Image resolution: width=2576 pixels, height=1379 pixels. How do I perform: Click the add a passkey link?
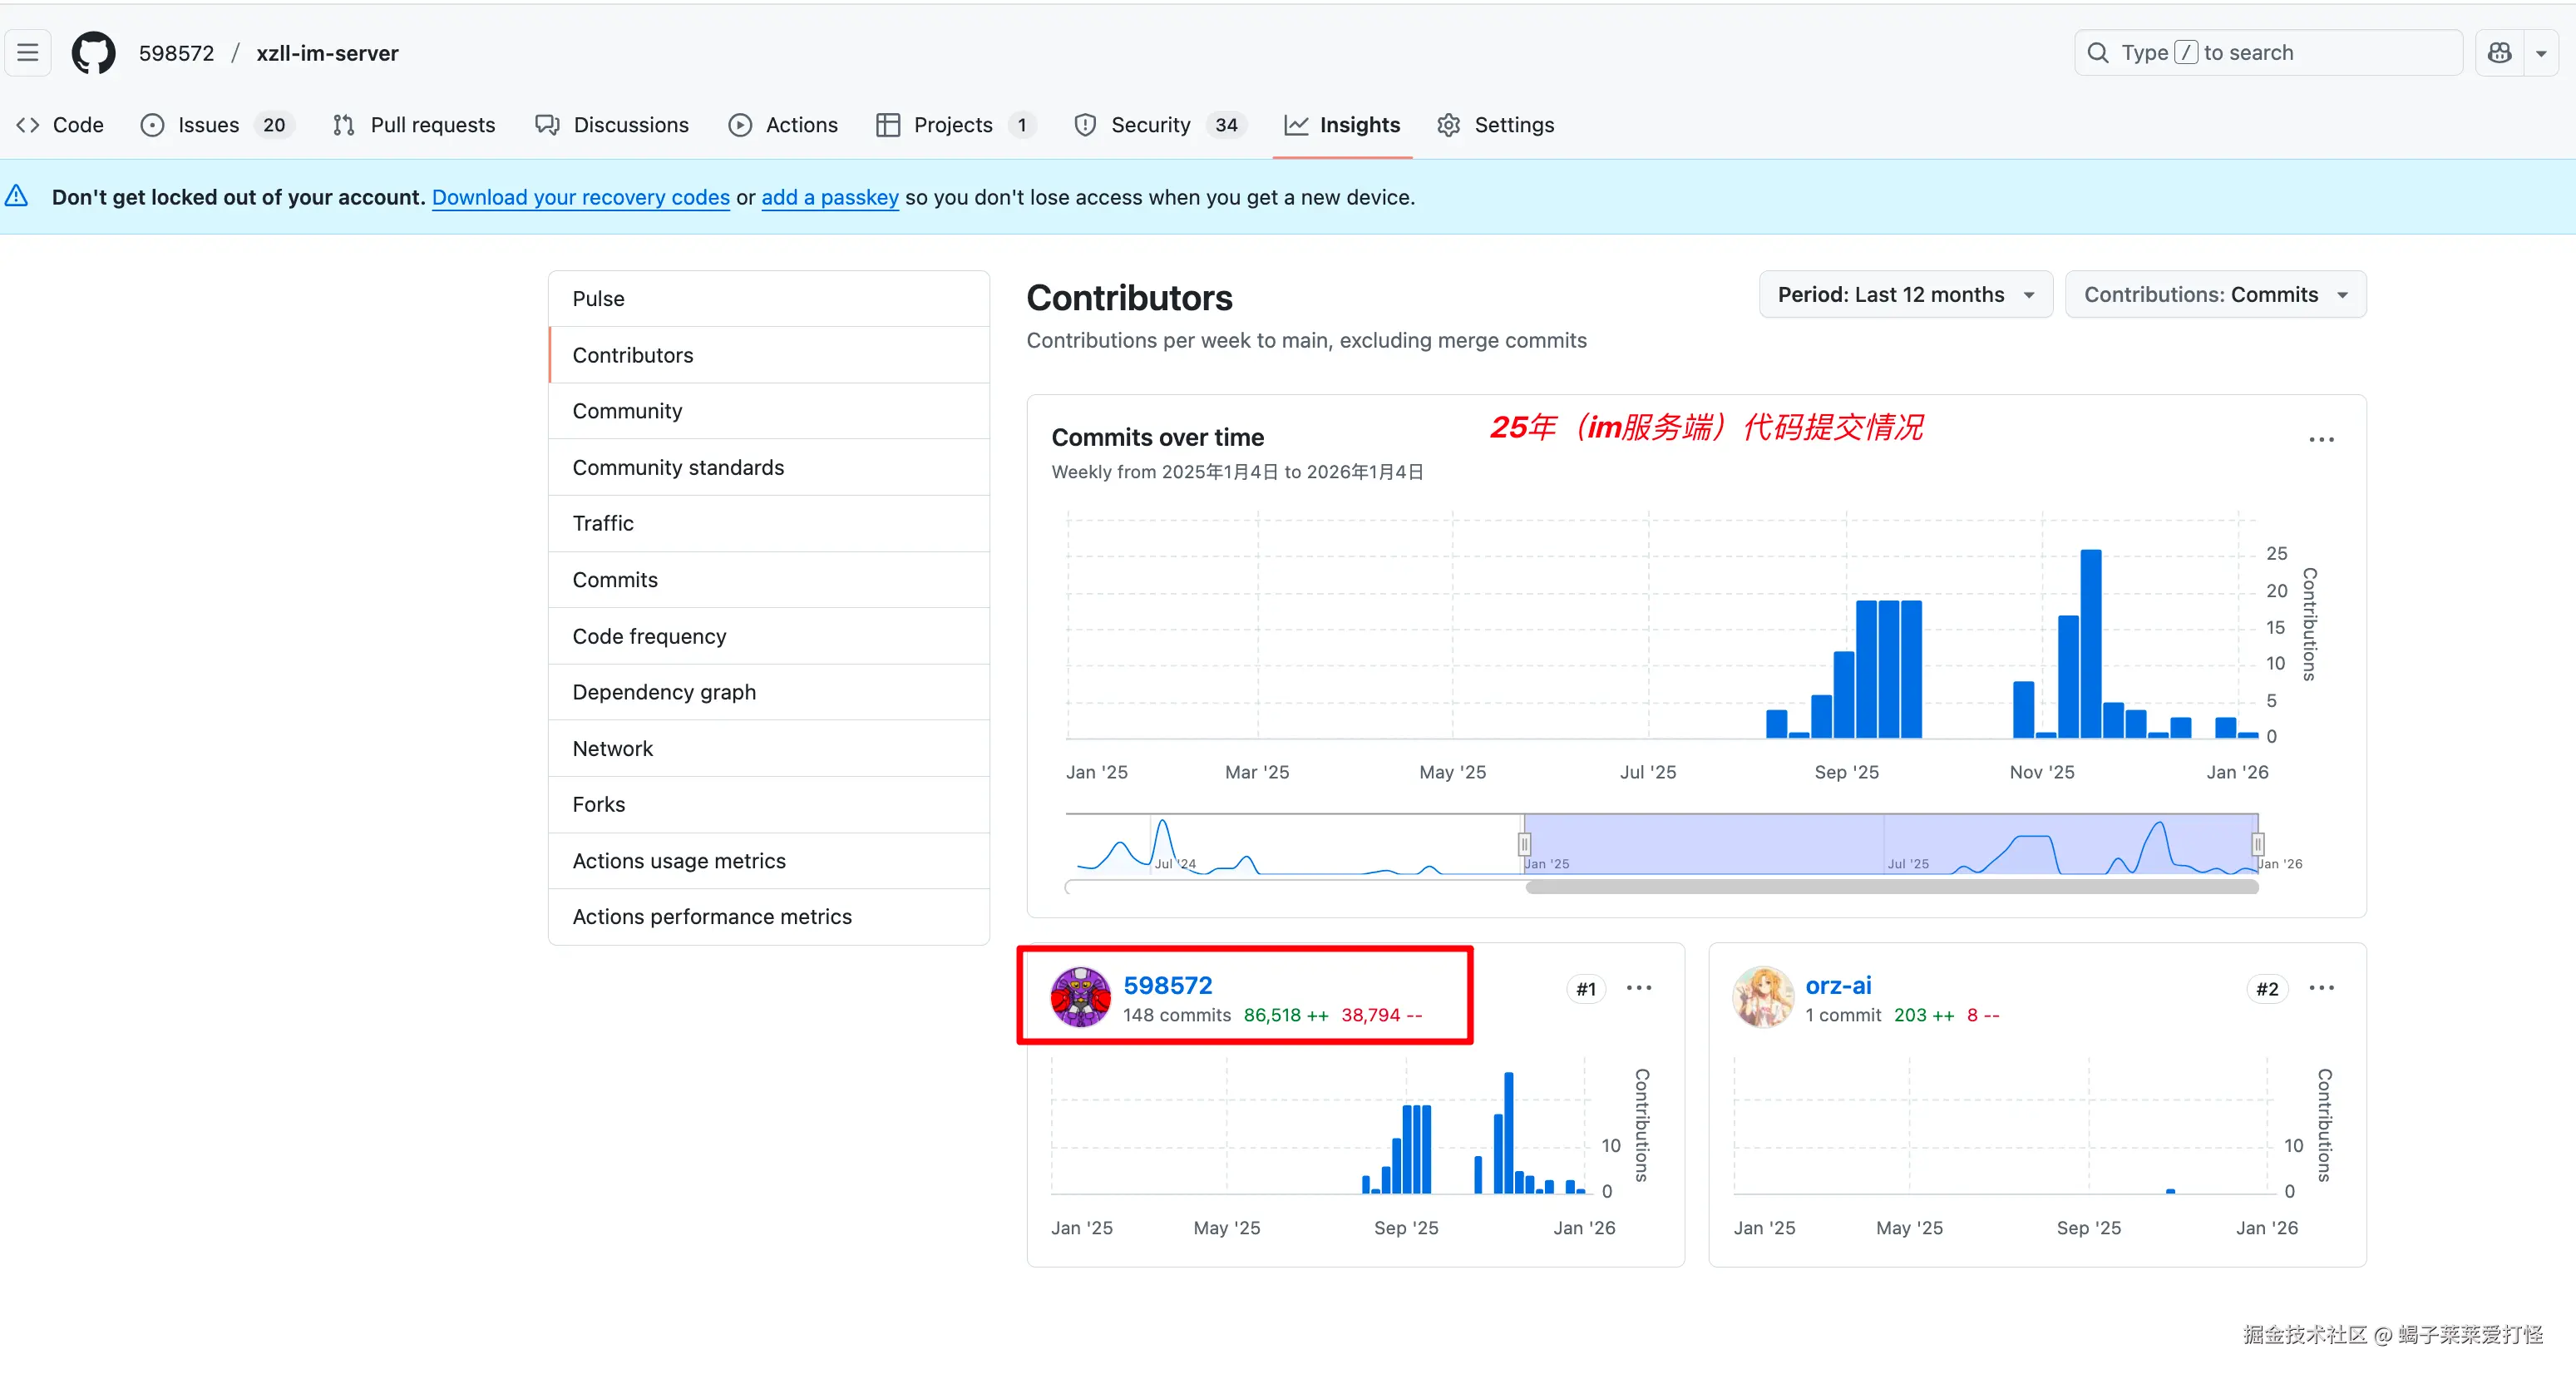point(829,198)
